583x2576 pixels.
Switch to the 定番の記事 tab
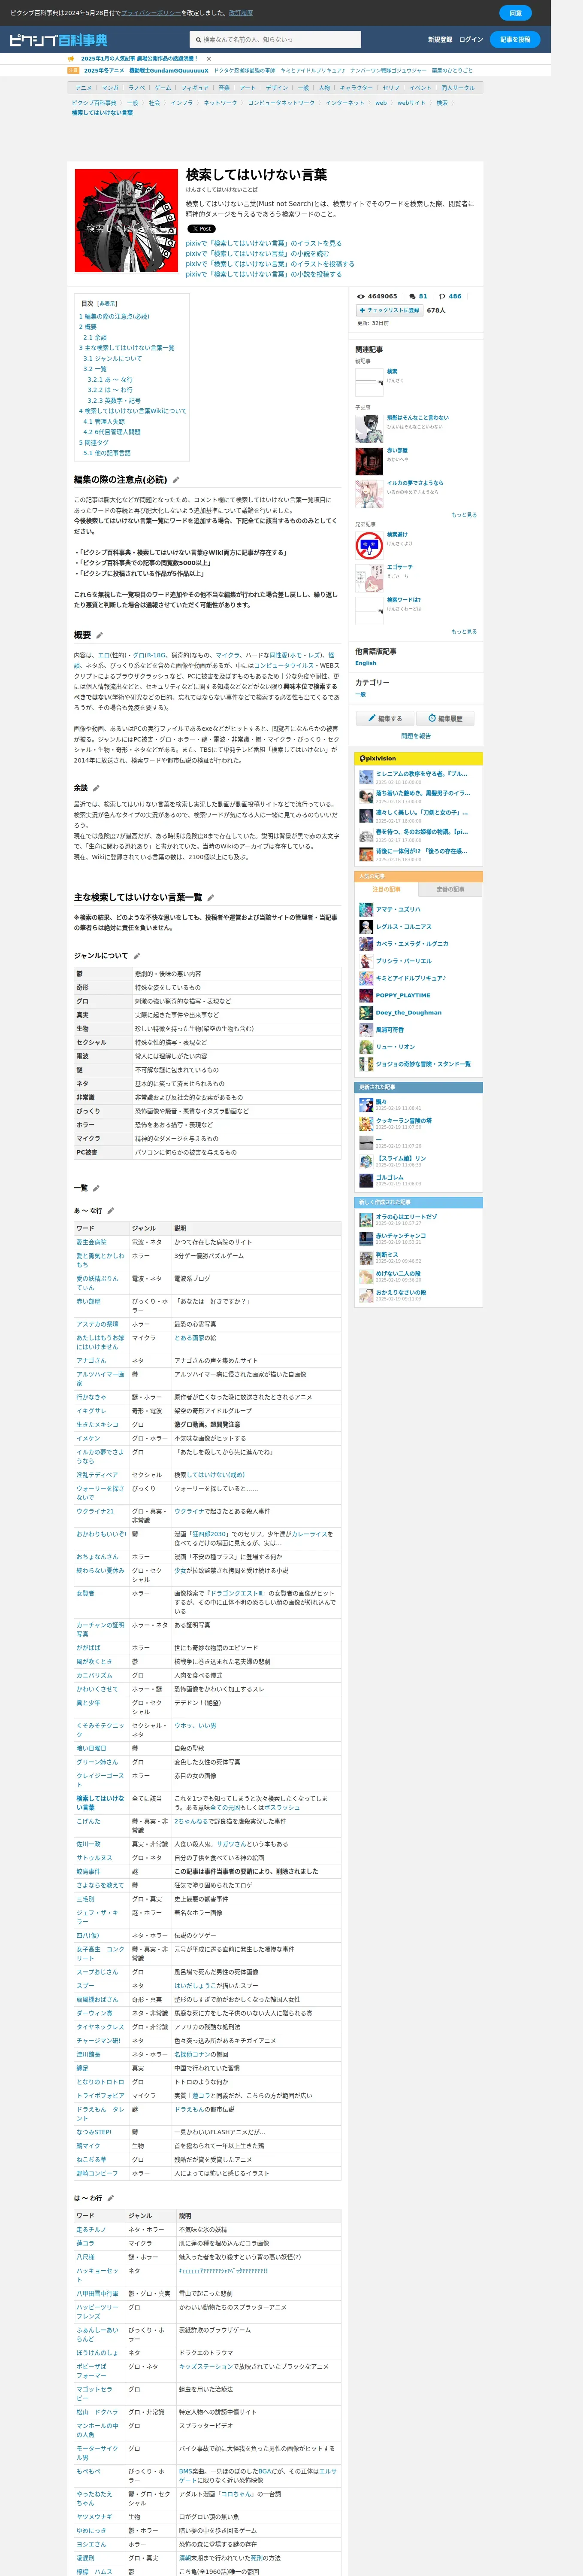(x=450, y=889)
